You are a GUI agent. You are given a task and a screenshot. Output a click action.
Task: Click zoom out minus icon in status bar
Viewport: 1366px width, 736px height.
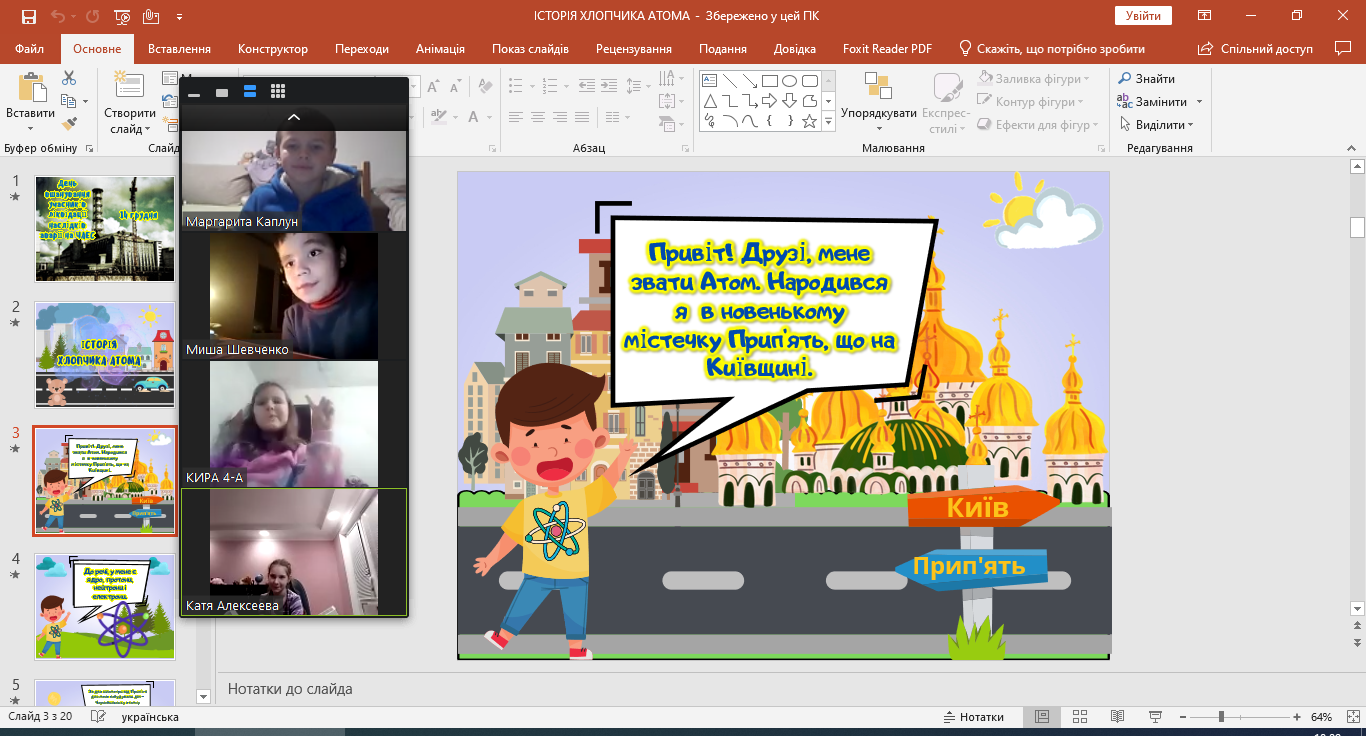click(1182, 717)
